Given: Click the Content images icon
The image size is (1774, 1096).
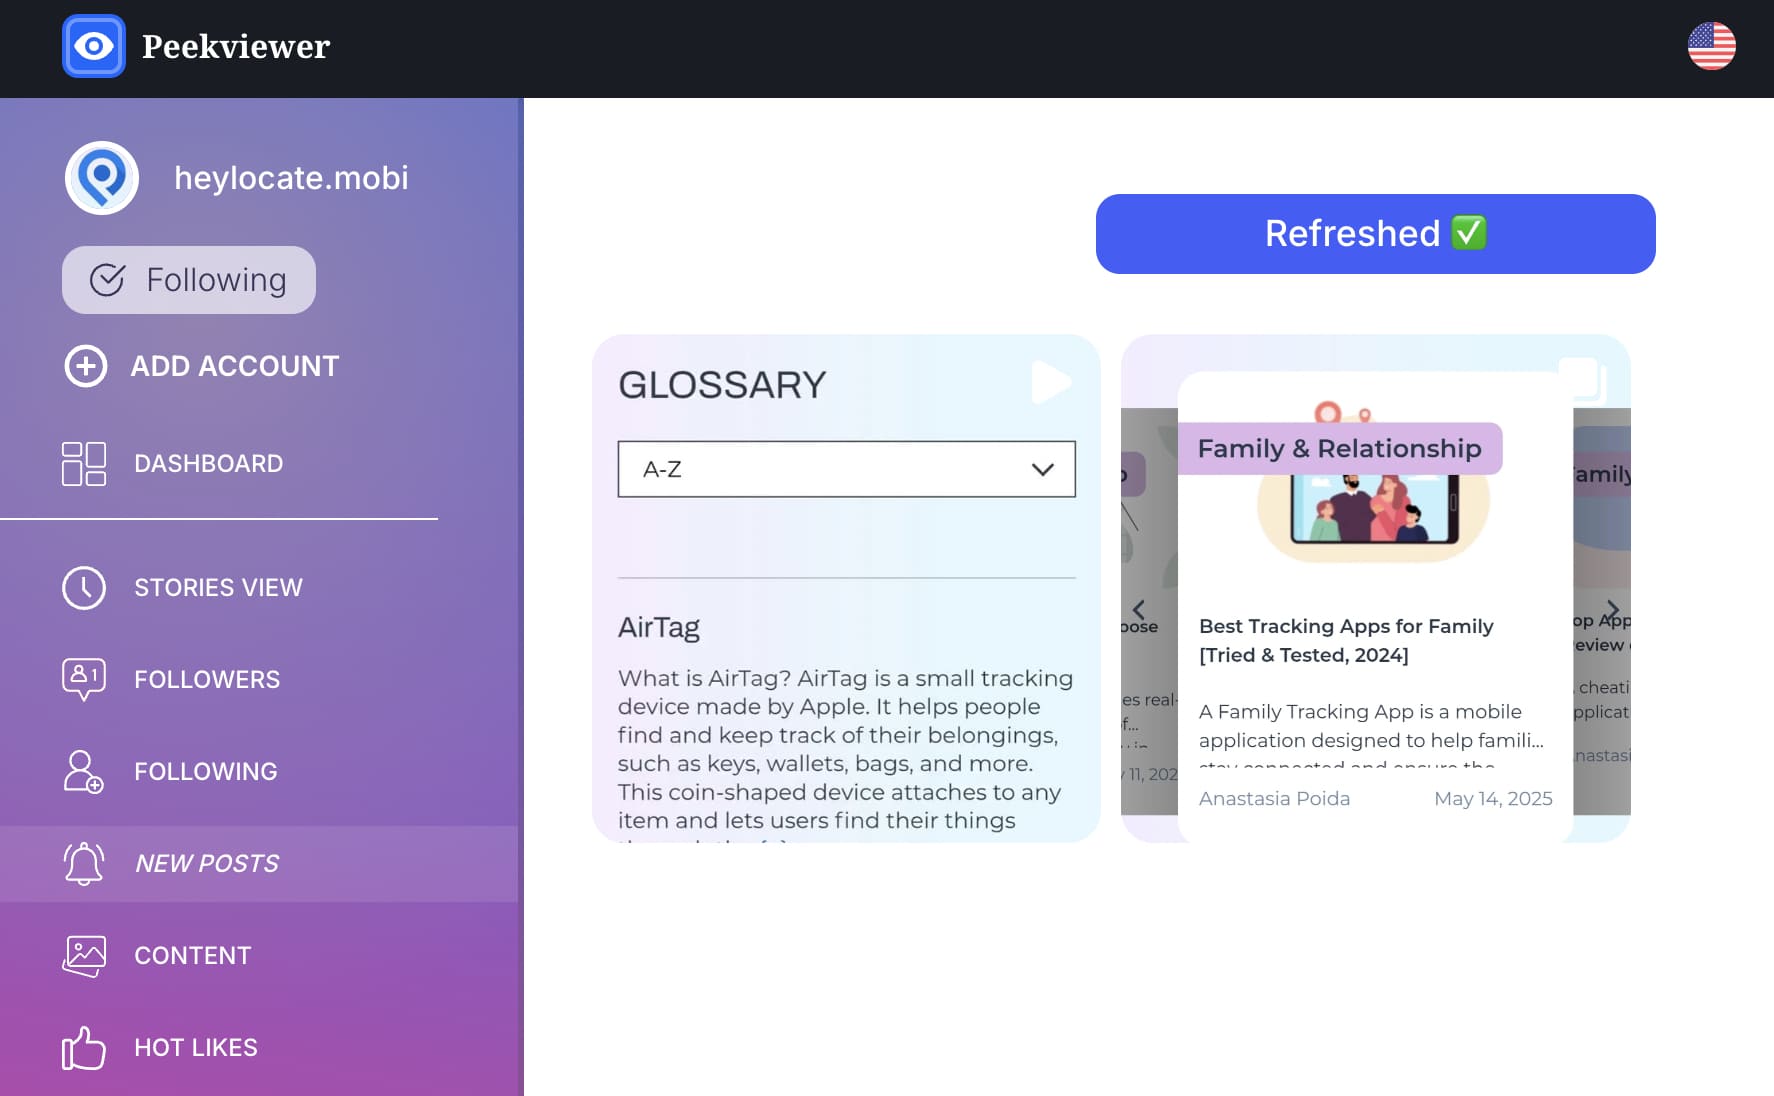Looking at the screenshot, I should point(84,956).
